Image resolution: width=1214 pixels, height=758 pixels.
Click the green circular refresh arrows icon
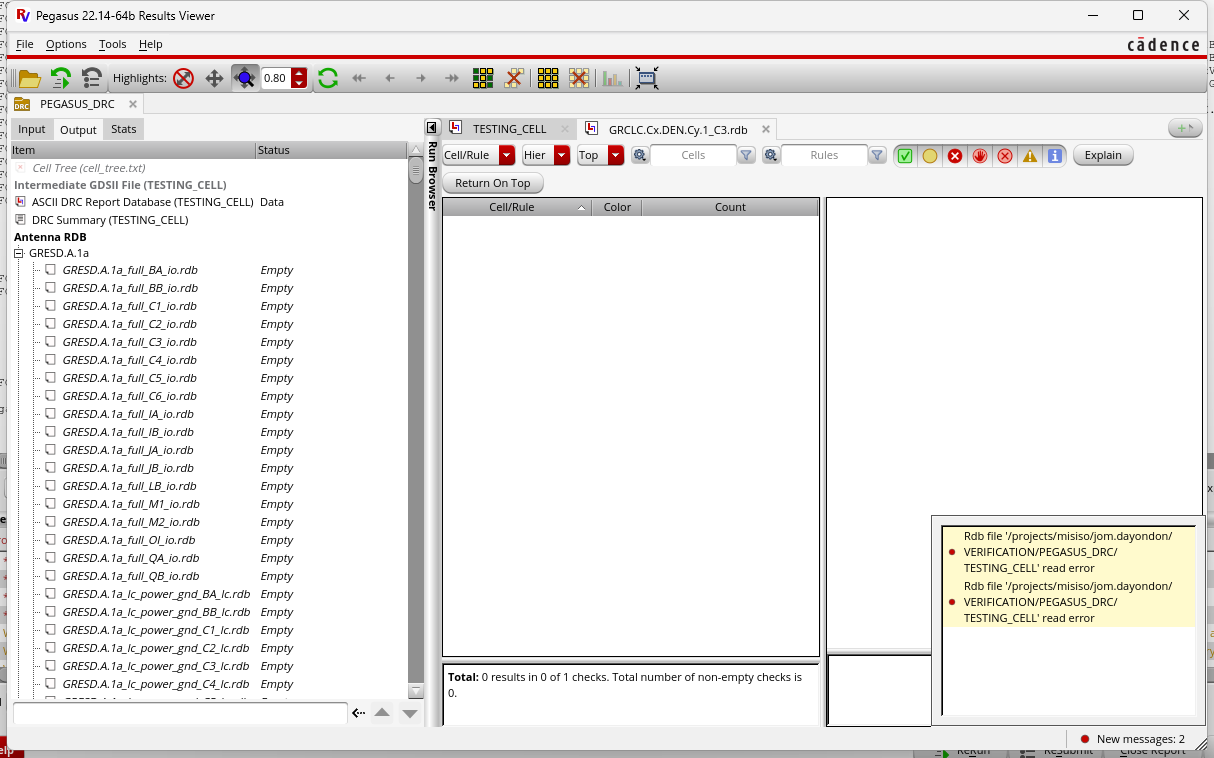coord(327,78)
